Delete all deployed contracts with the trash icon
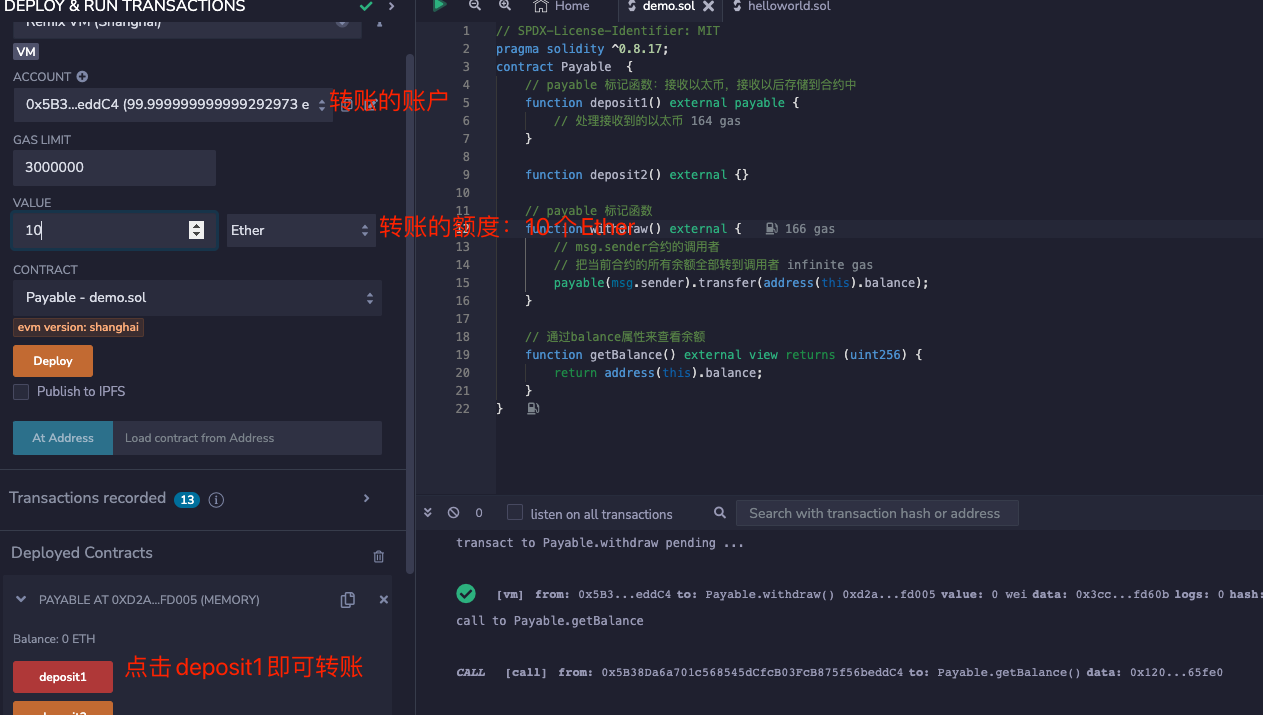 coord(379,556)
